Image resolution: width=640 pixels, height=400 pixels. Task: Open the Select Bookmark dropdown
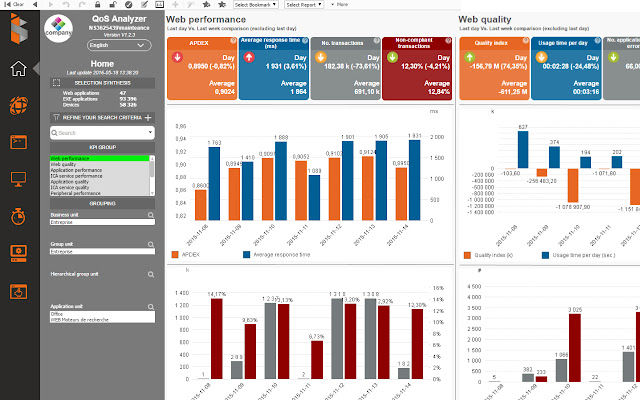(256, 4)
